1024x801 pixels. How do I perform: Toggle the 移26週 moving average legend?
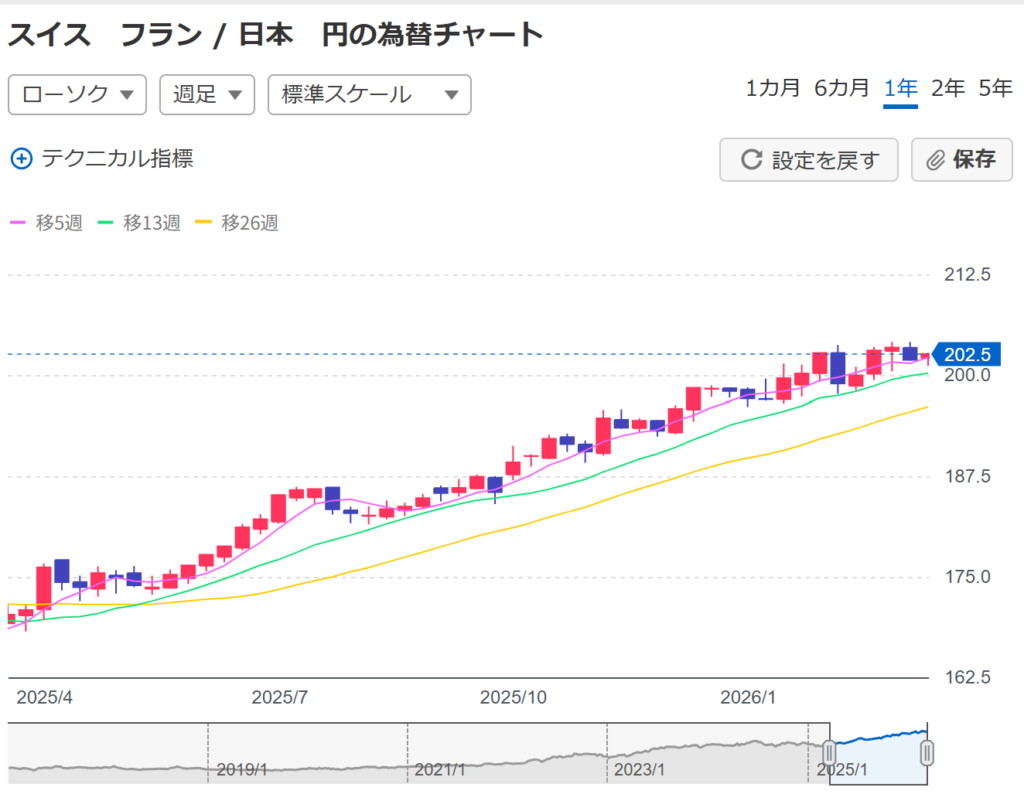click(x=236, y=223)
